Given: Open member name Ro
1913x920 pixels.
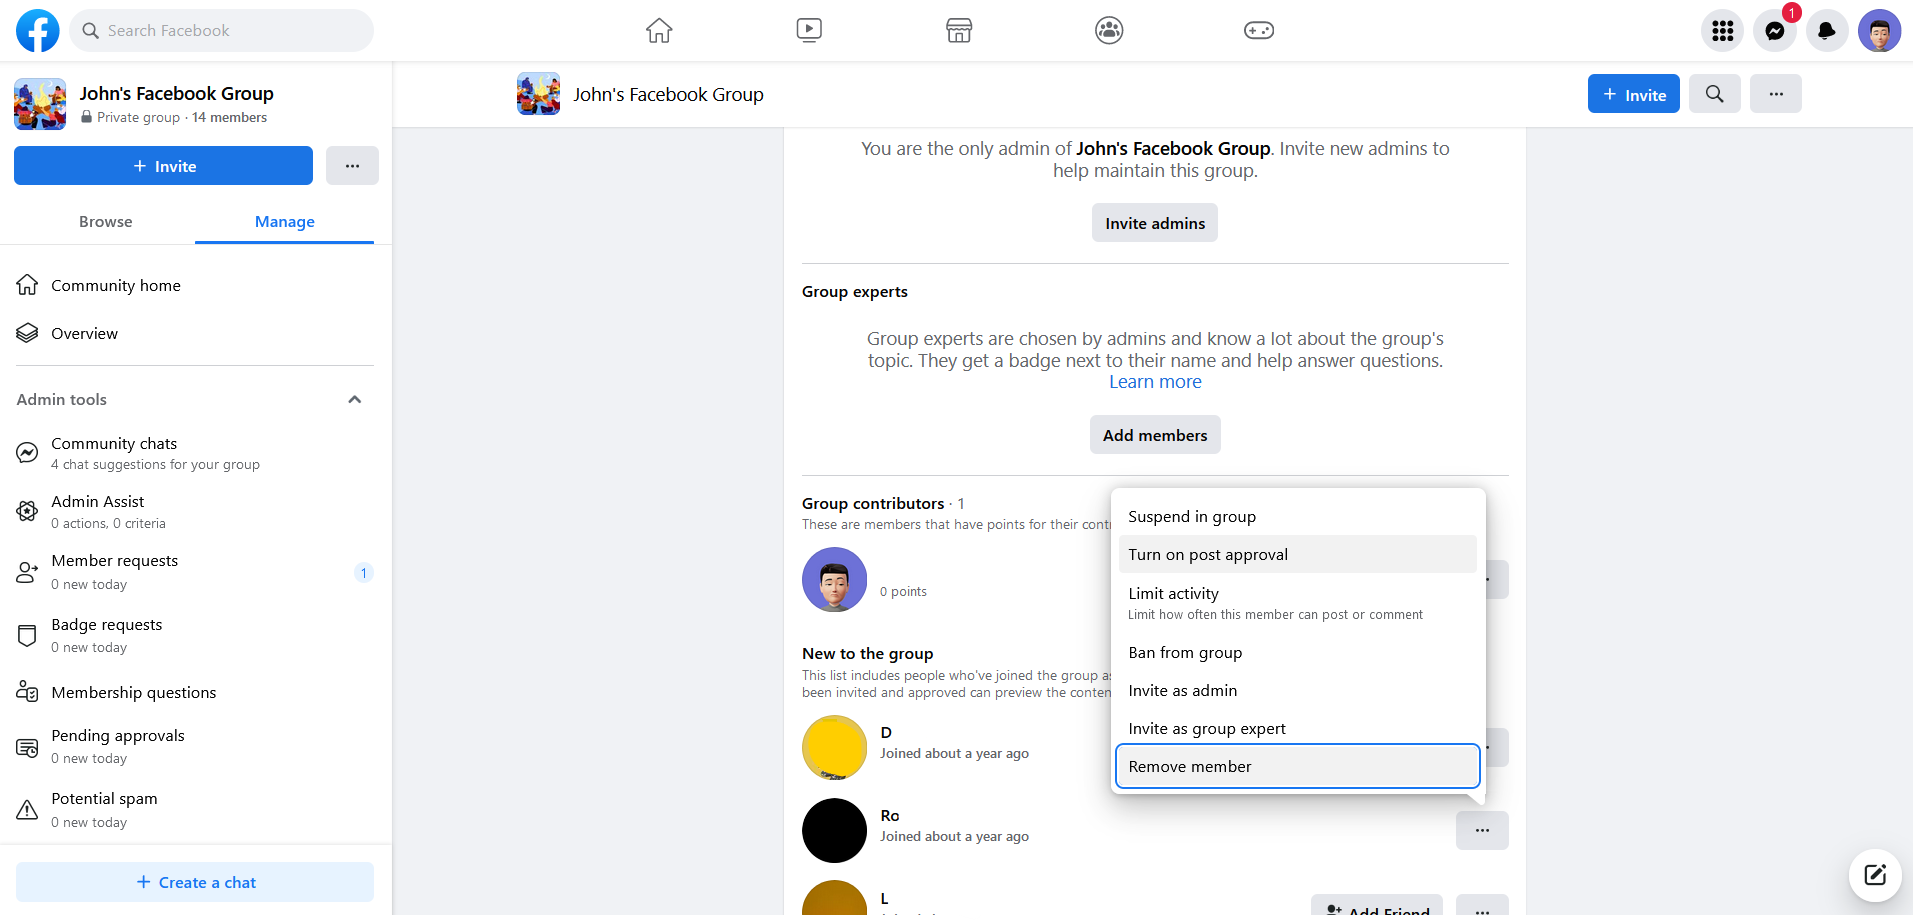Looking at the screenshot, I should 890,815.
